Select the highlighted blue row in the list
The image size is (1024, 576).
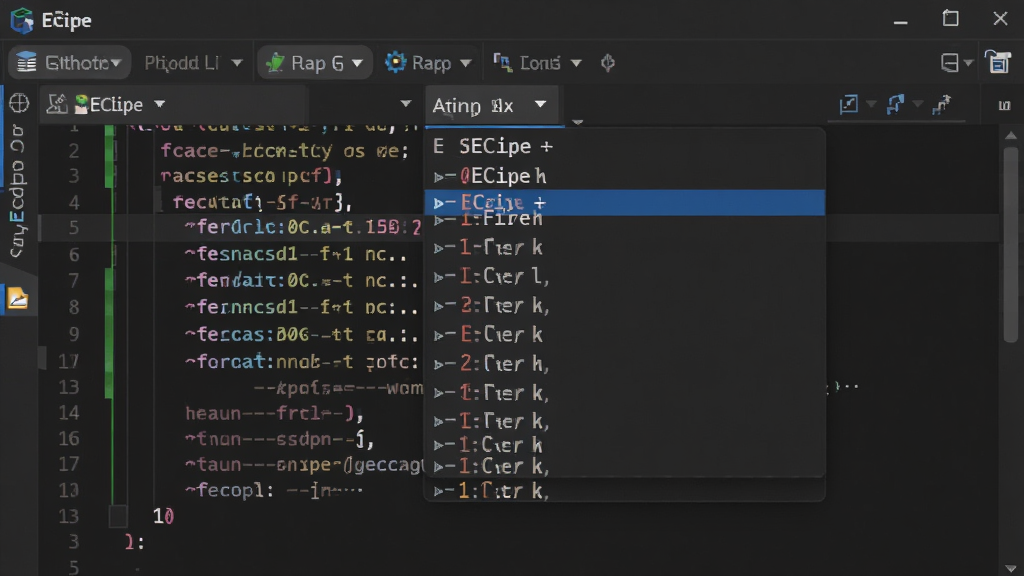point(624,202)
